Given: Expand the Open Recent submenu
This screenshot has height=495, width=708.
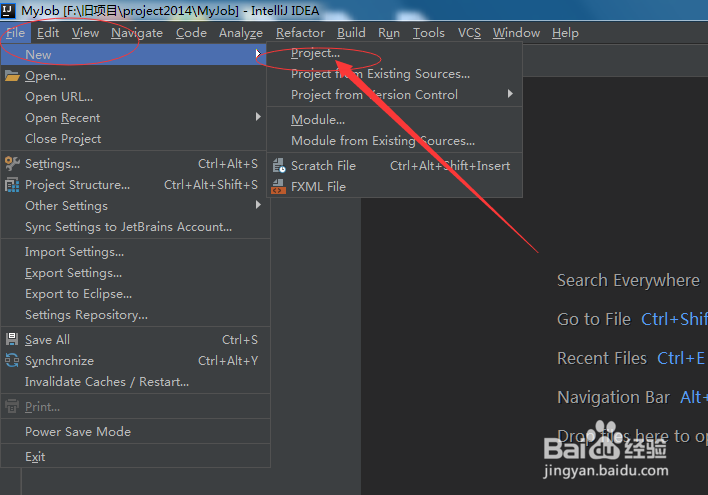Looking at the screenshot, I should pos(134,118).
